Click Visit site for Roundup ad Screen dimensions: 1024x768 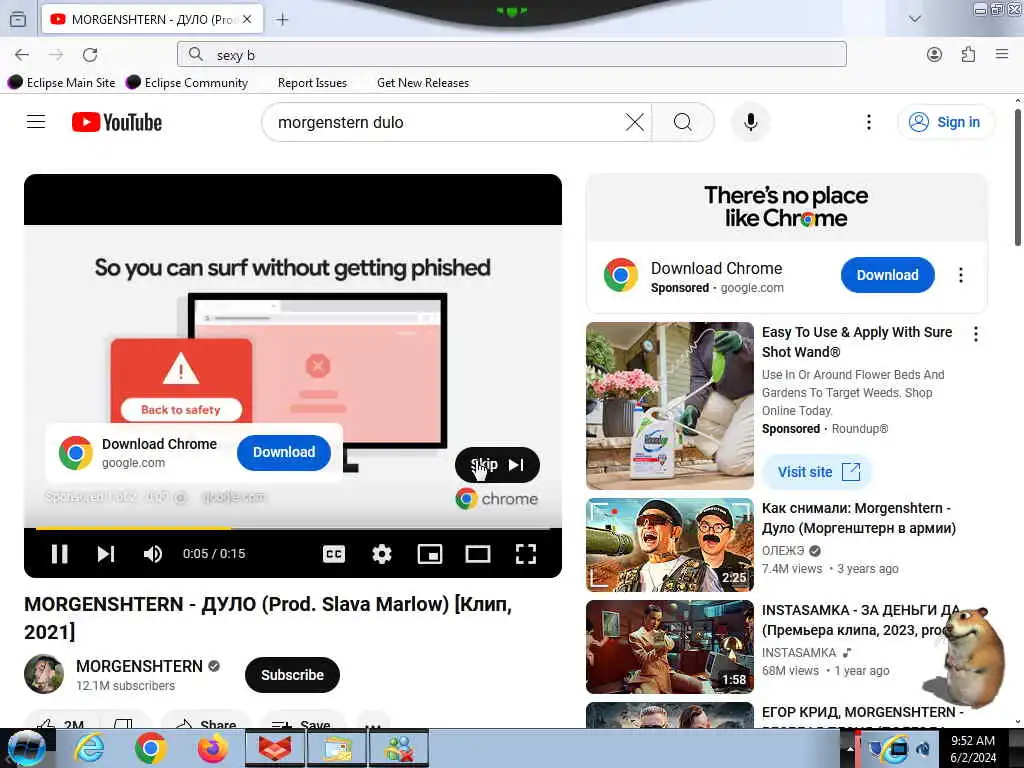818,472
